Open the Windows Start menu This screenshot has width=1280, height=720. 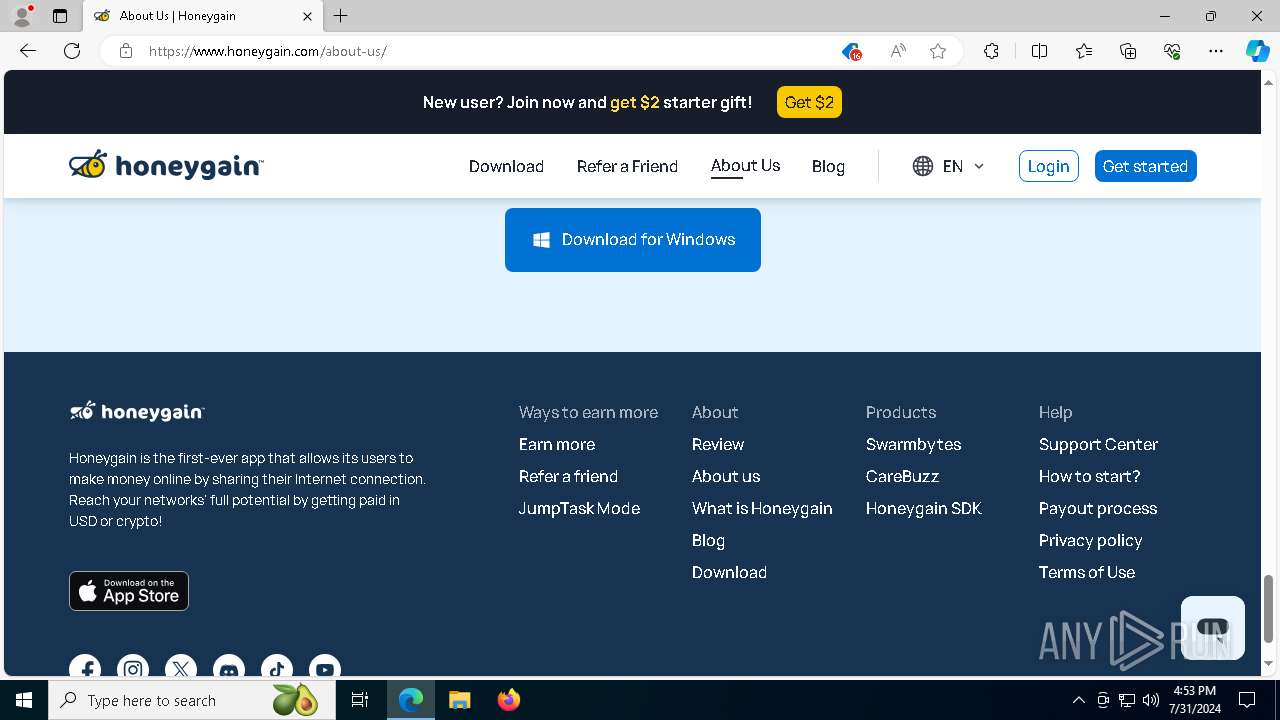(x=24, y=700)
